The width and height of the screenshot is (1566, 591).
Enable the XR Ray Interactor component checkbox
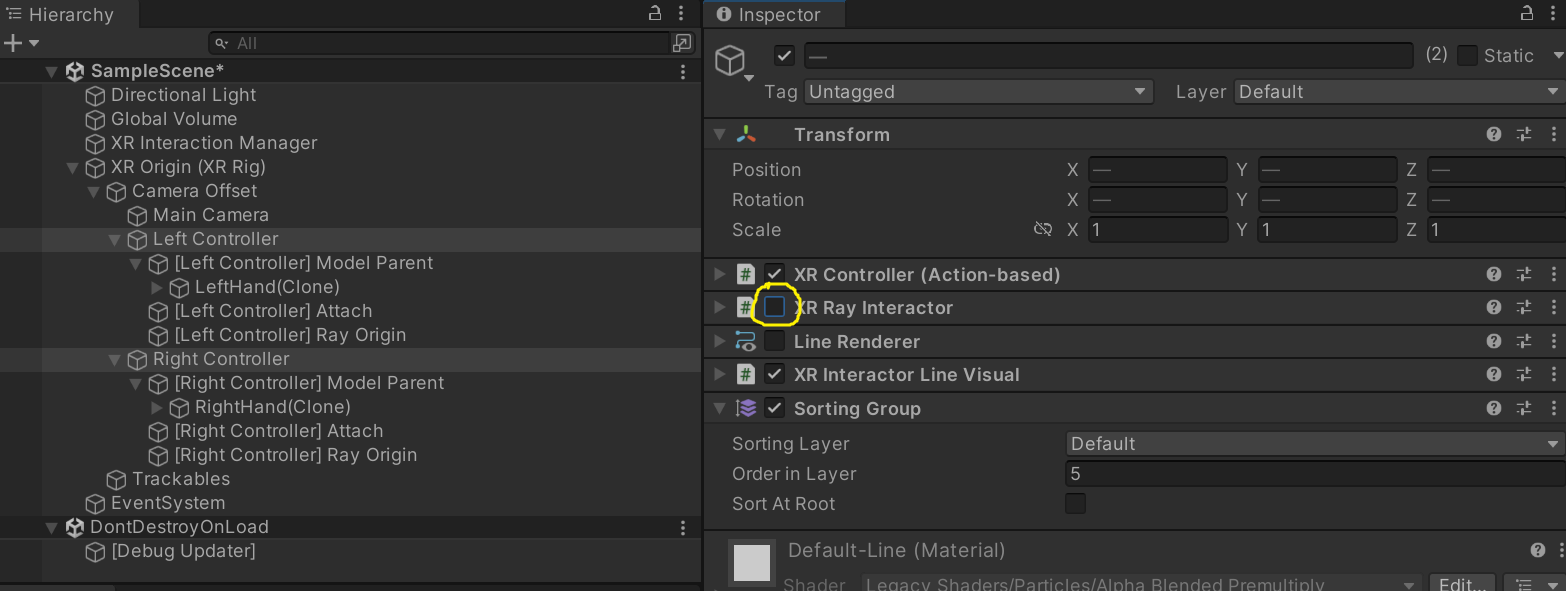[x=774, y=307]
